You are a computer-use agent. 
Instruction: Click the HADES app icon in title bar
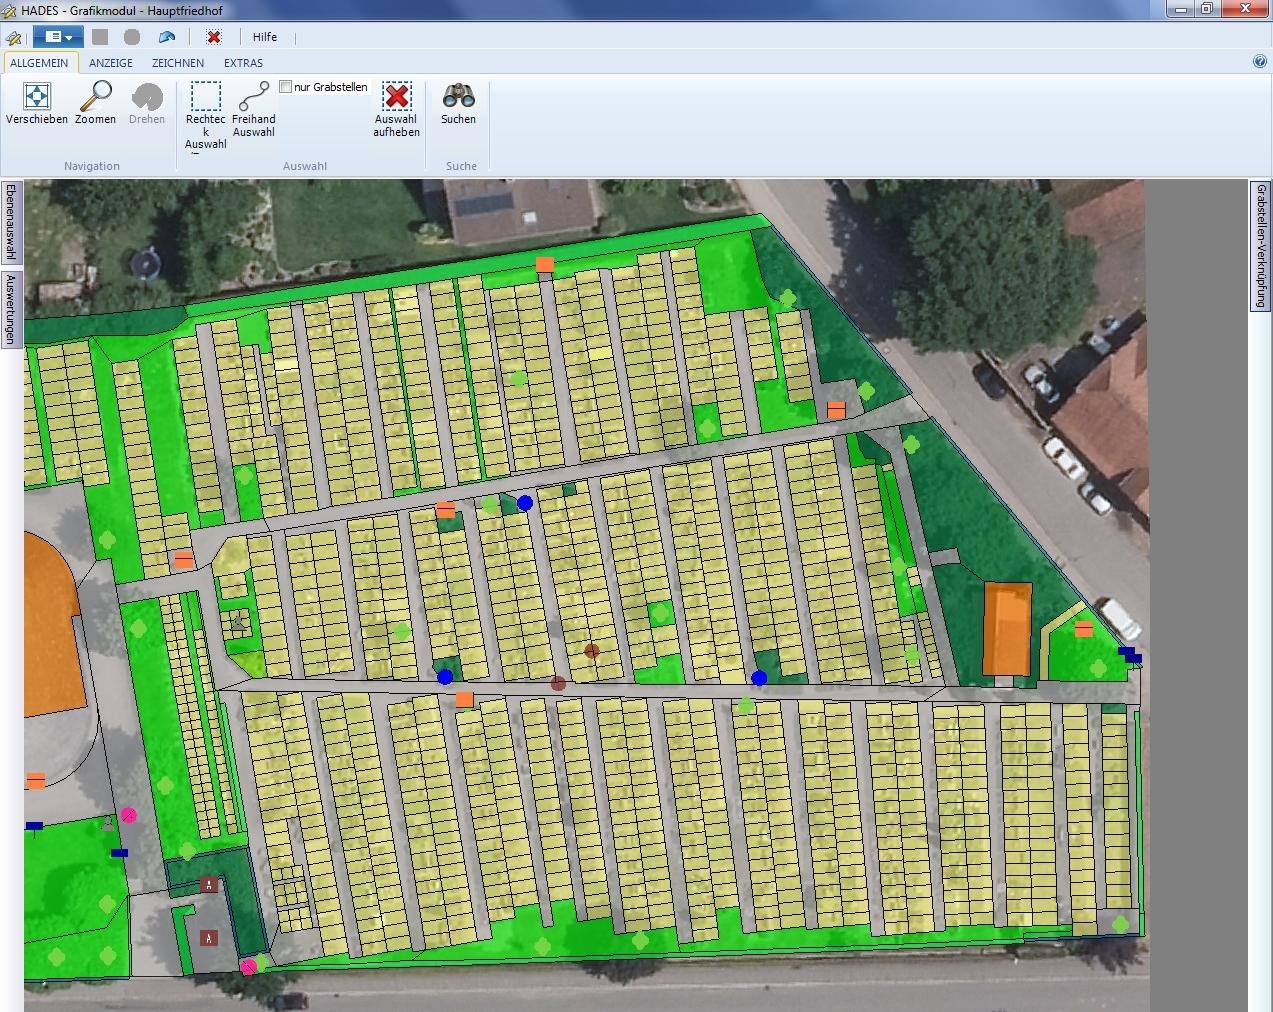[x=10, y=10]
